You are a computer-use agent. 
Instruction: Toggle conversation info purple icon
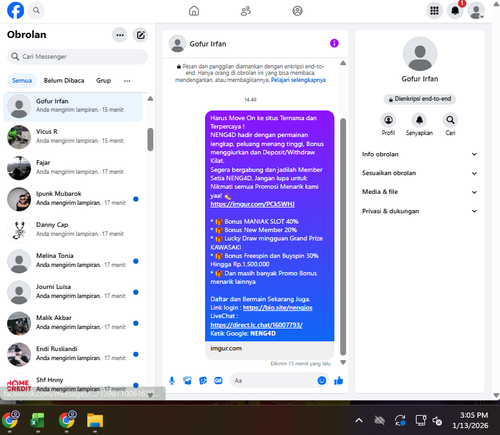(x=334, y=43)
